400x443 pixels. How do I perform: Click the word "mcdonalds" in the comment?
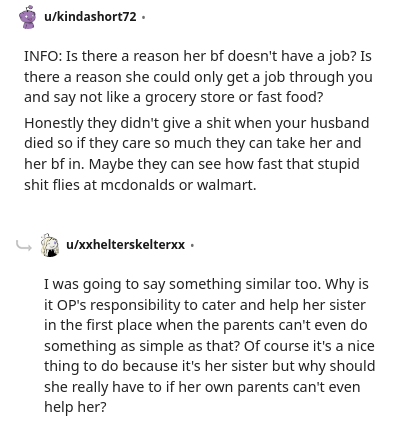pyautogui.click(x=138, y=185)
